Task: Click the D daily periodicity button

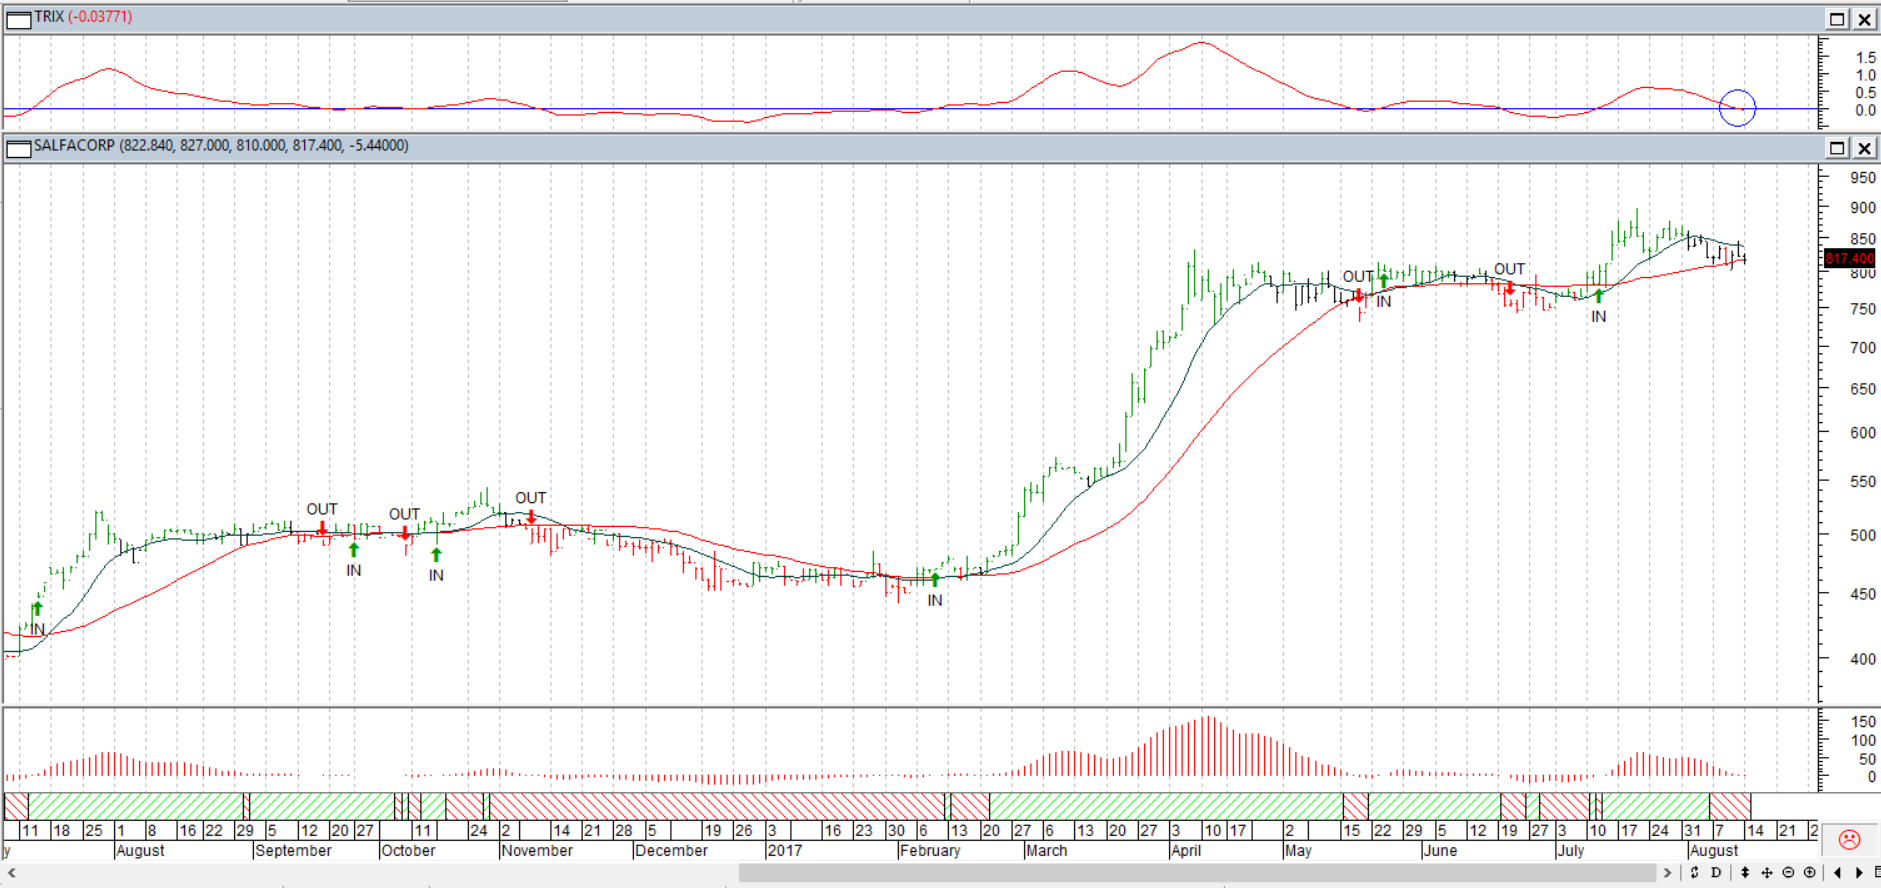Action: coord(1716,873)
